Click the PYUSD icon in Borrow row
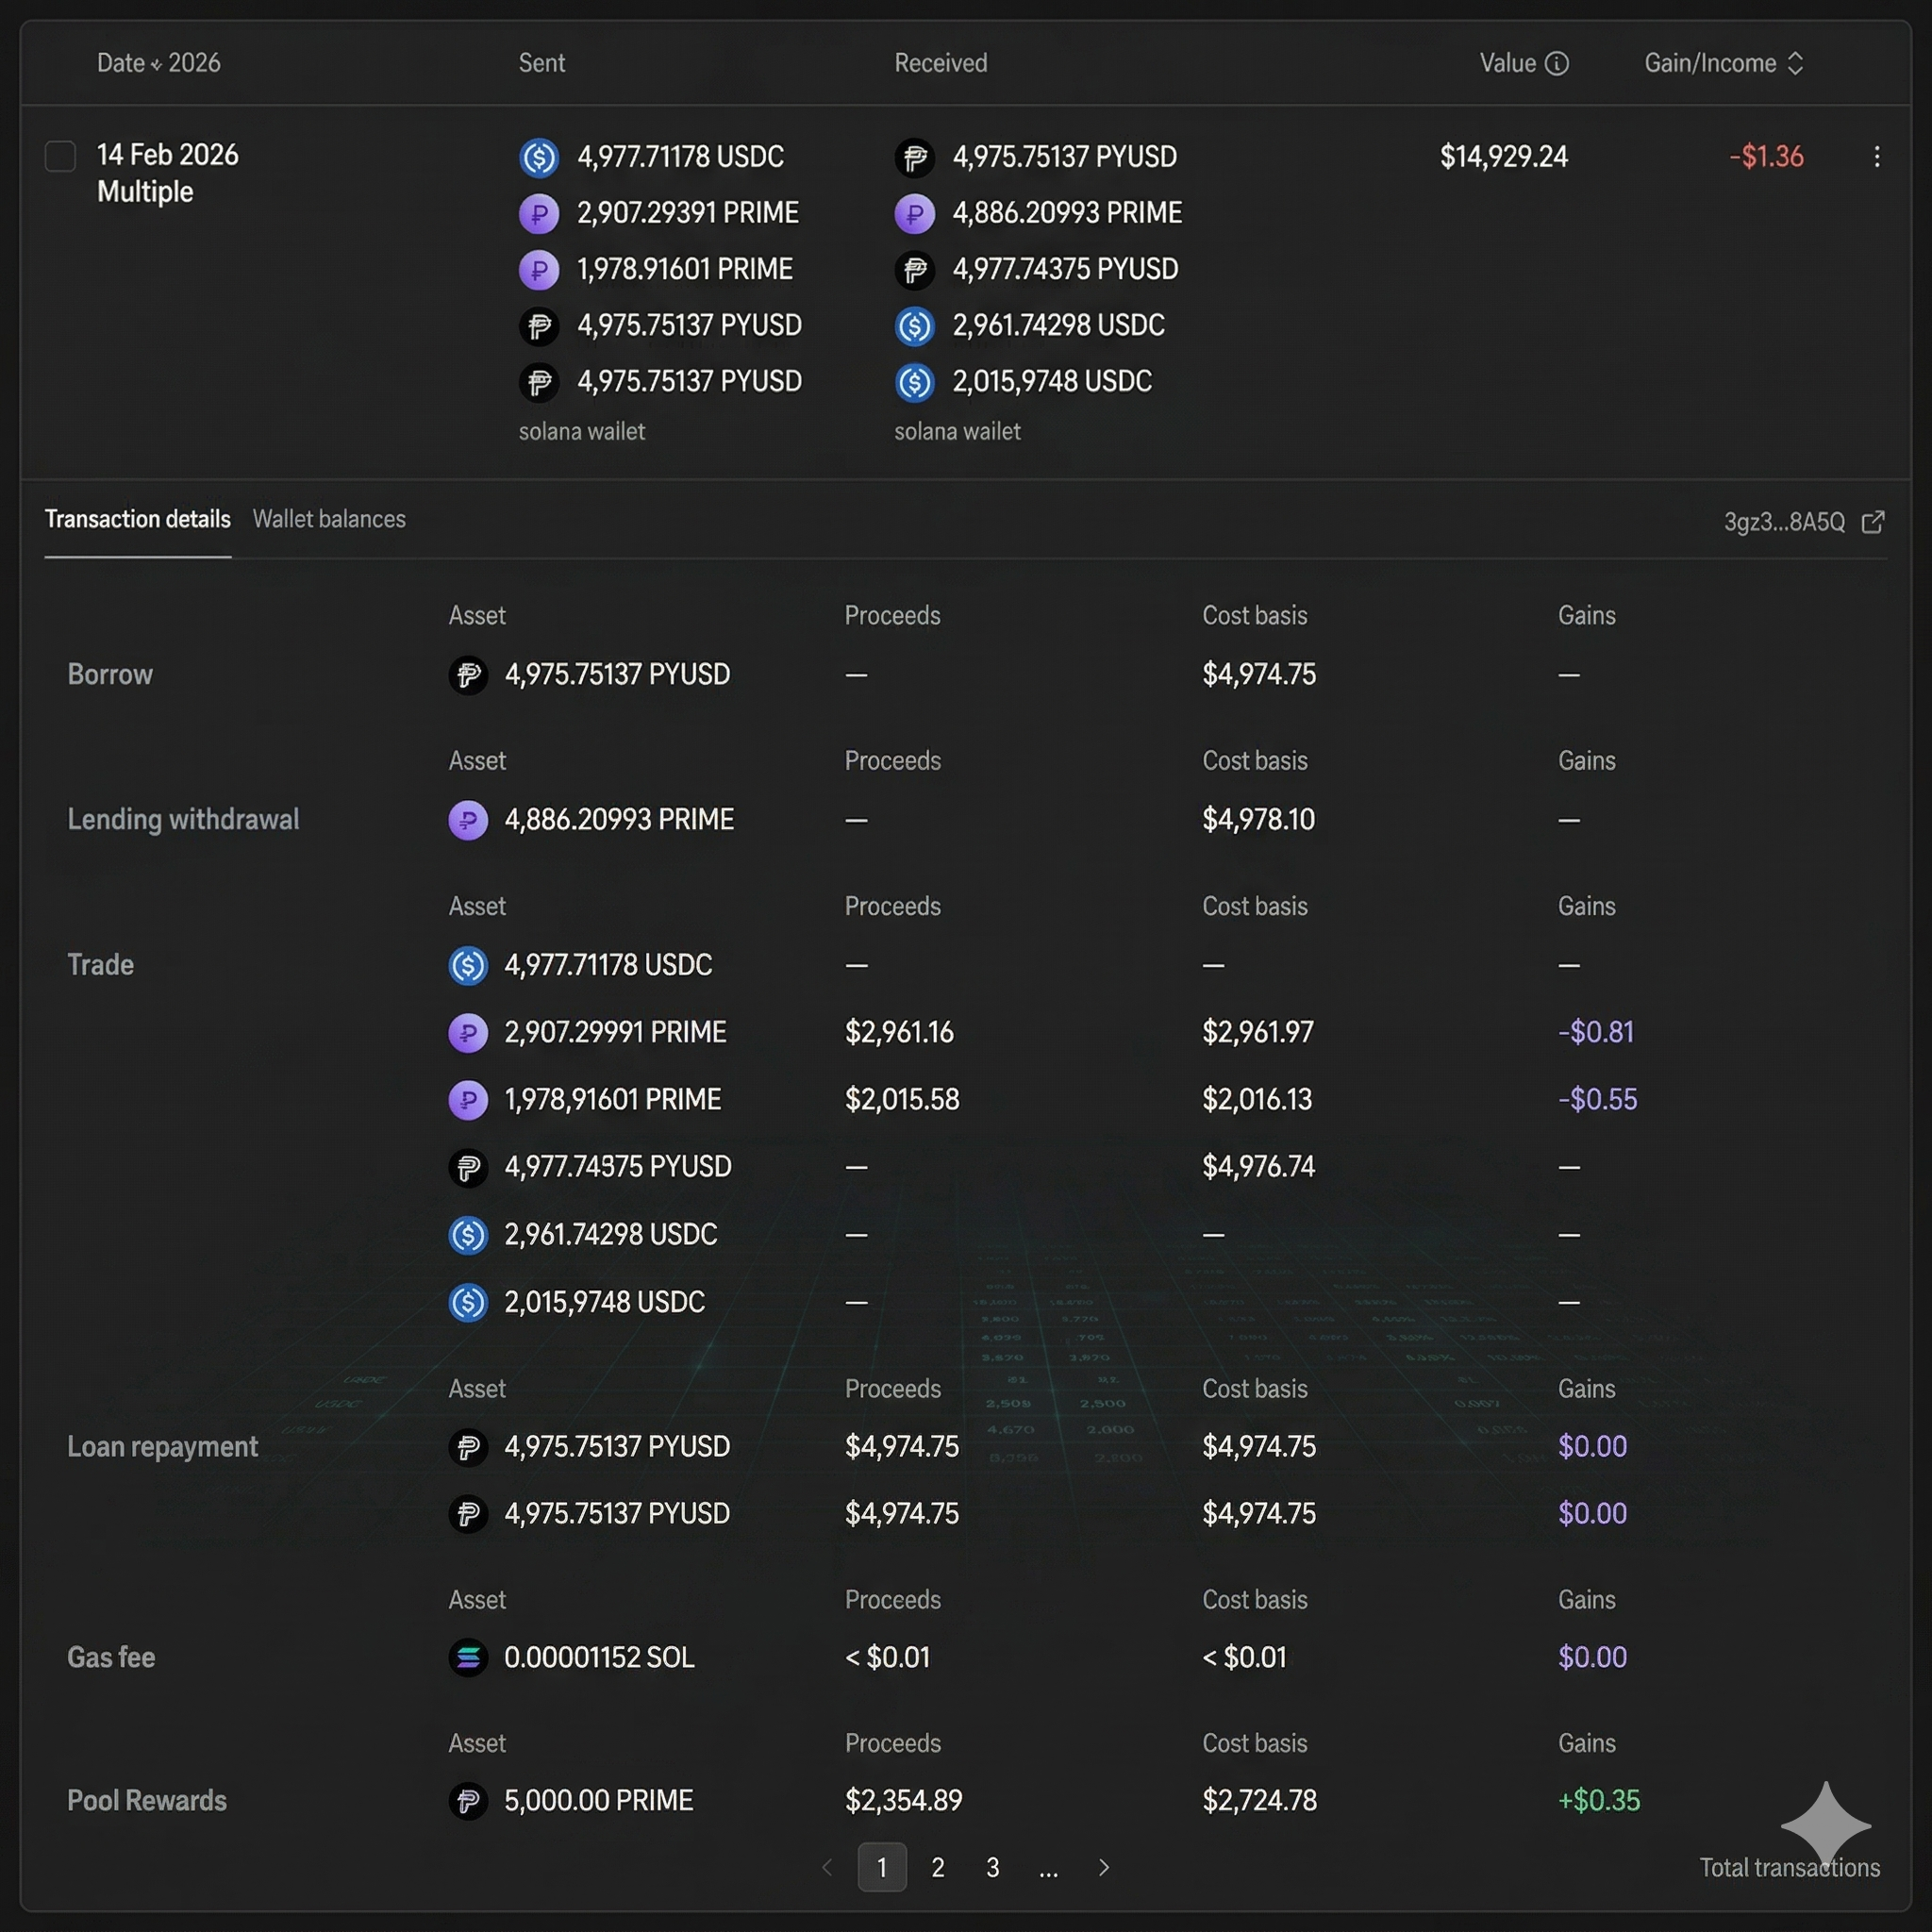This screenshot has width=1932, height=1932. tap(468, 675)
